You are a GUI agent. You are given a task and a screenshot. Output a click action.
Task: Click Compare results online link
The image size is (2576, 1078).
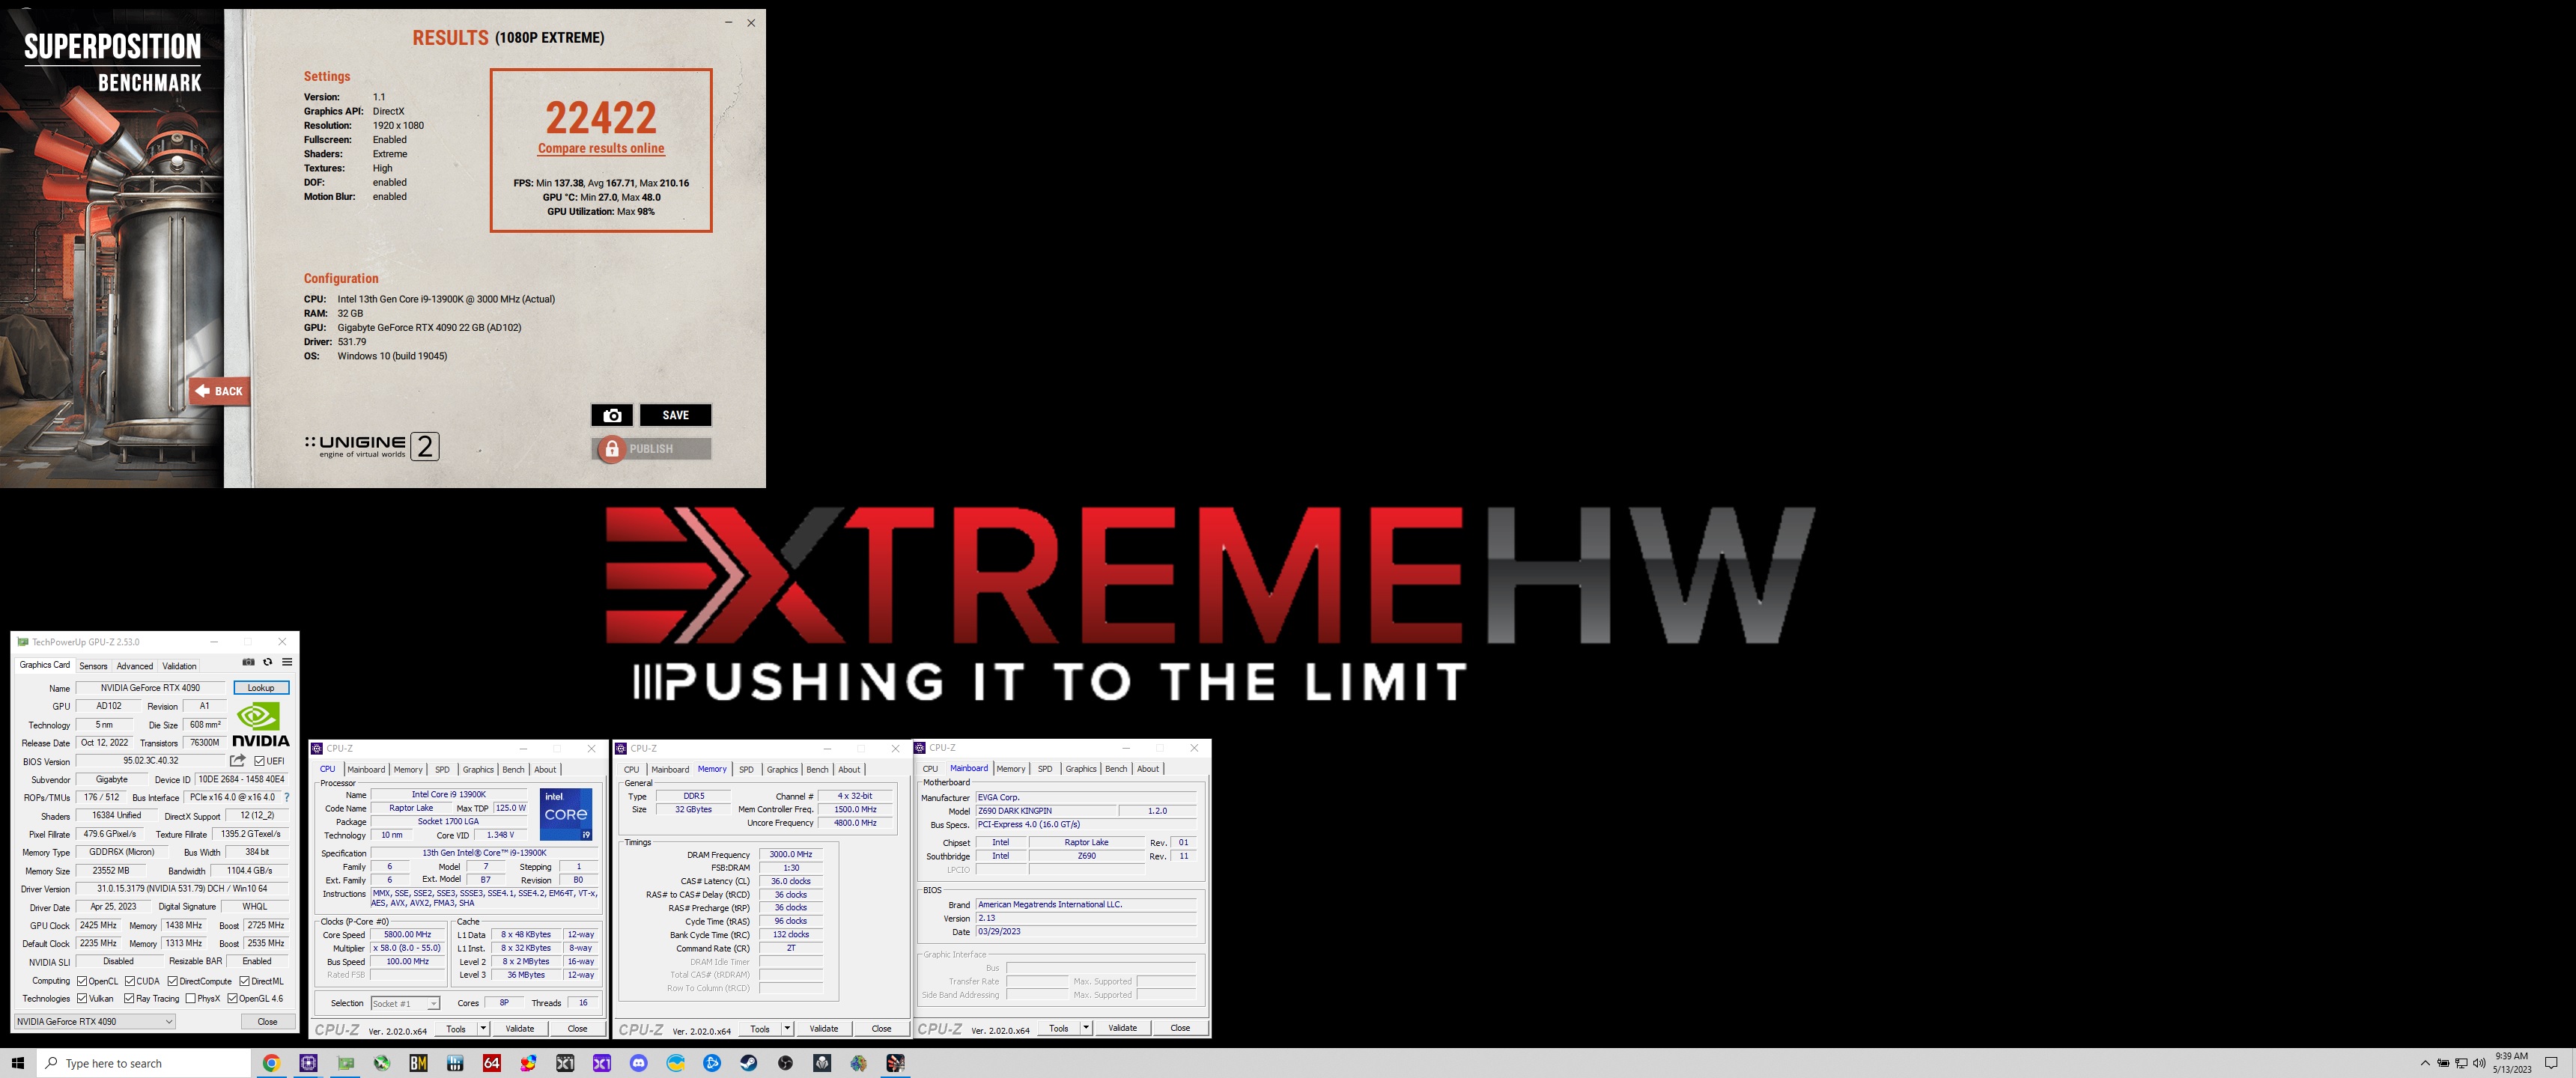601,148
